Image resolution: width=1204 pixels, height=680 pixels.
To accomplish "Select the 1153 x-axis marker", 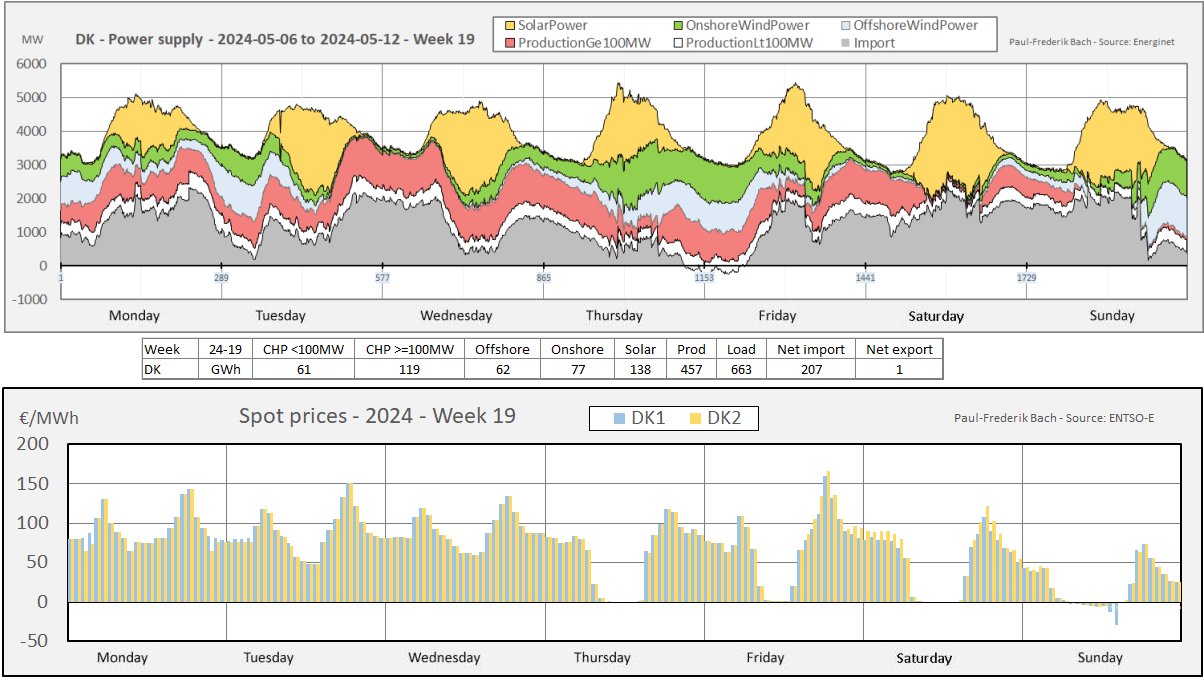I will (x=704, y=278).
